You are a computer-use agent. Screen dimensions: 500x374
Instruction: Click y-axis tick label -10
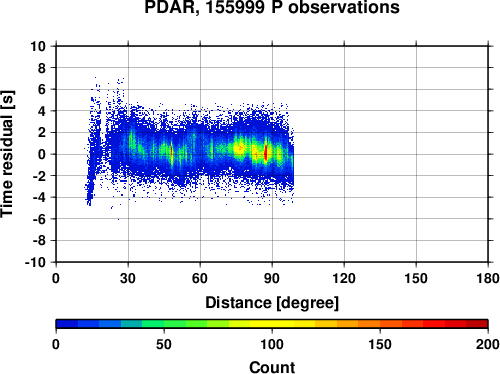click(x=35, y=262)
